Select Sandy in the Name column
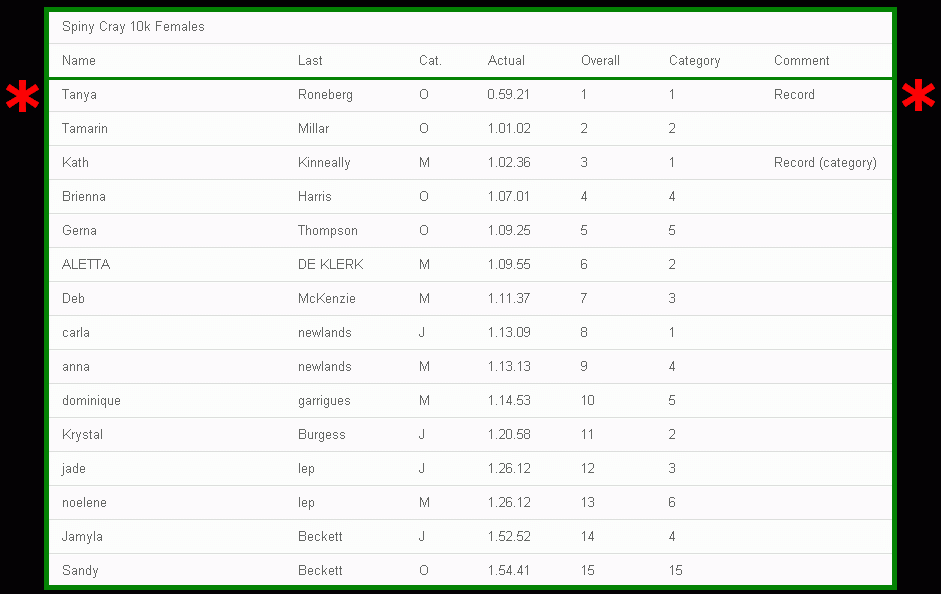941x594 pixels. pos(80,571)
